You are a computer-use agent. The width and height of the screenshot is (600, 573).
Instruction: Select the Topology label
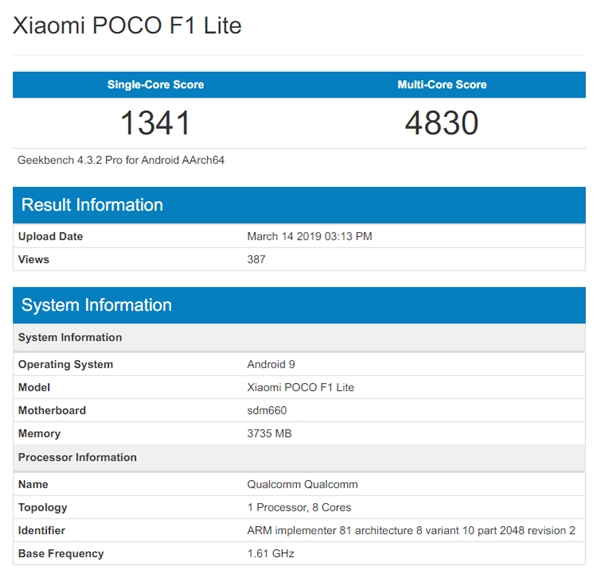tap(42, 507)
